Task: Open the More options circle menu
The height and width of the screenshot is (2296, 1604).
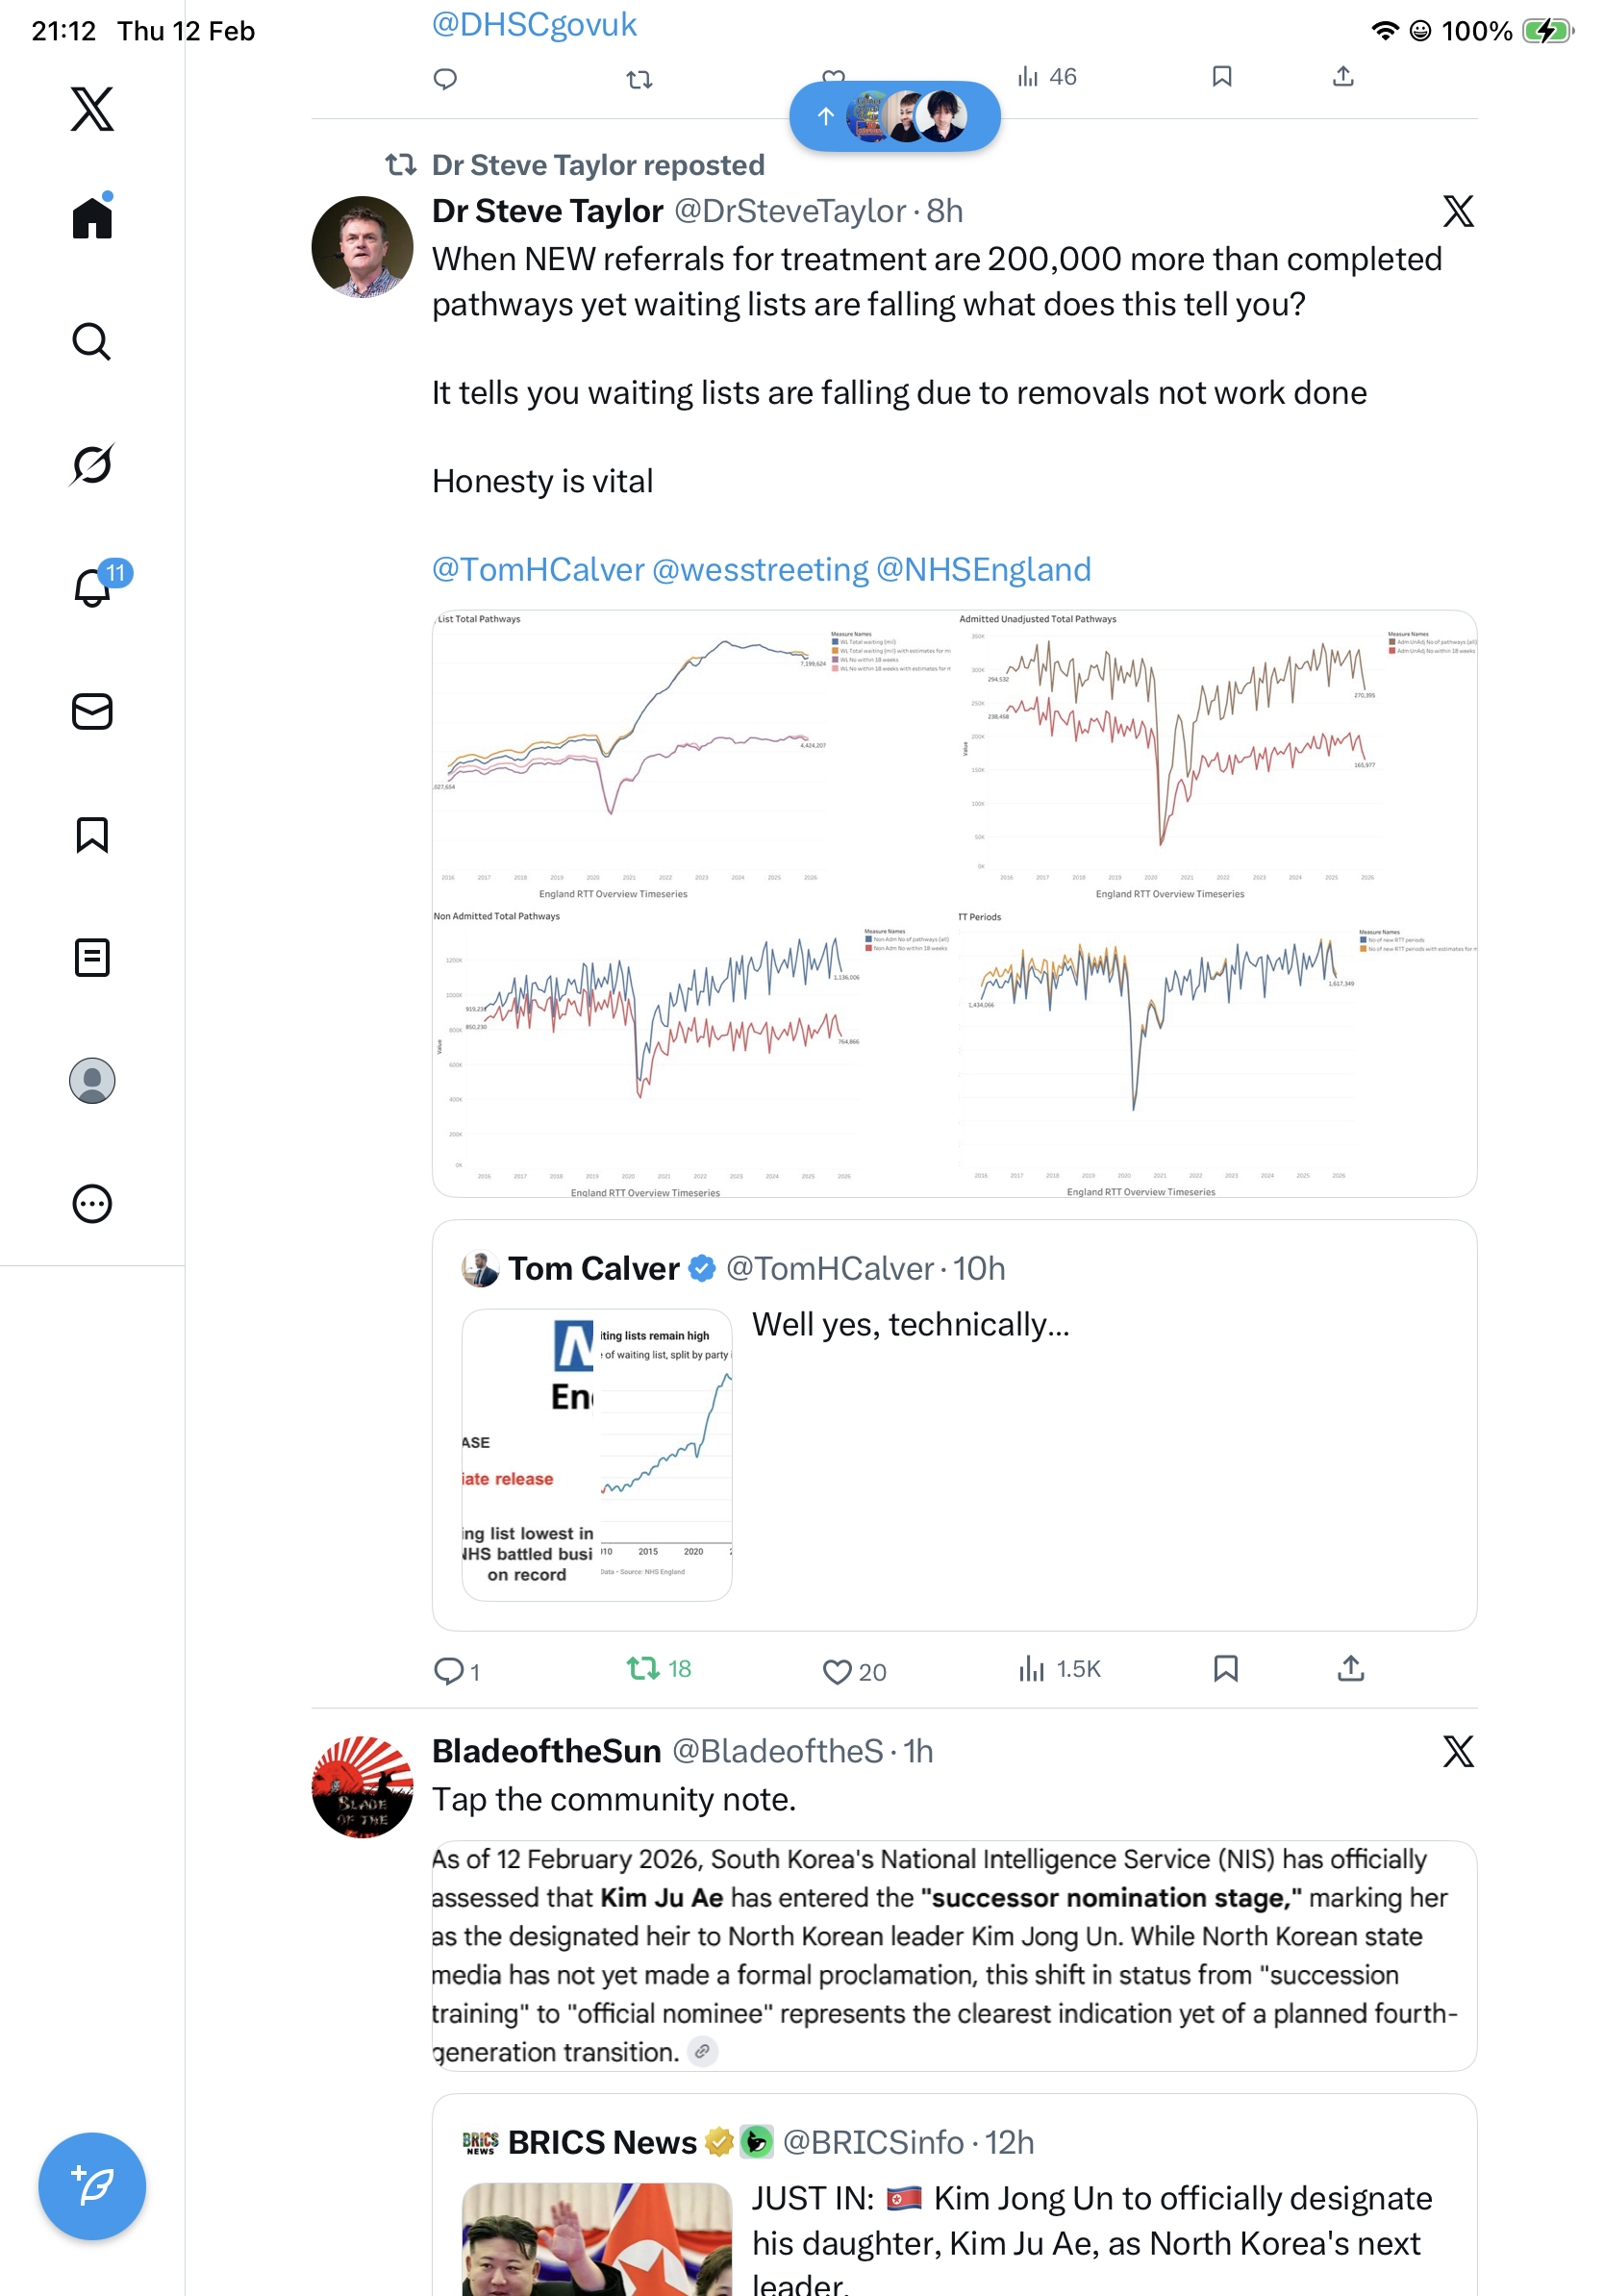Action: coord(92,1204)
